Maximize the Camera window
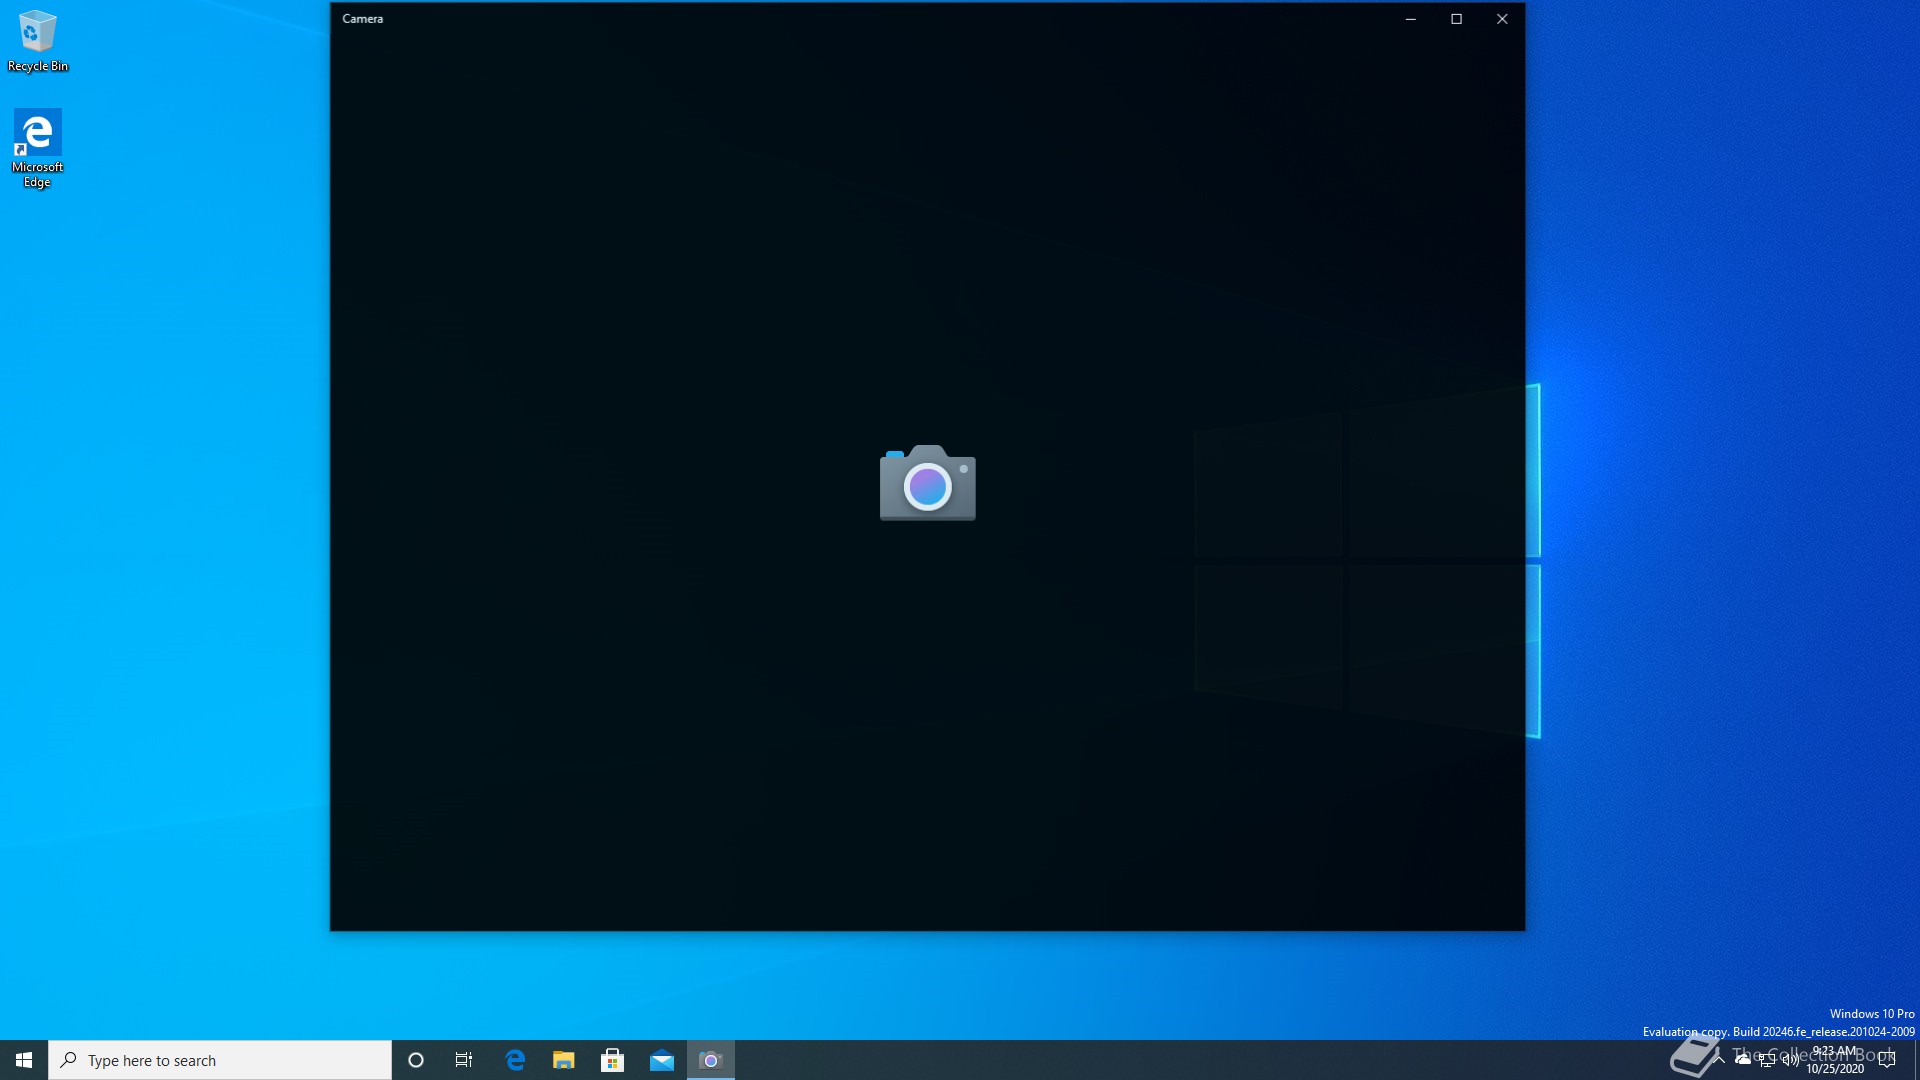The width and height of the screenshot is (1920, 1080). (1457, 19)
